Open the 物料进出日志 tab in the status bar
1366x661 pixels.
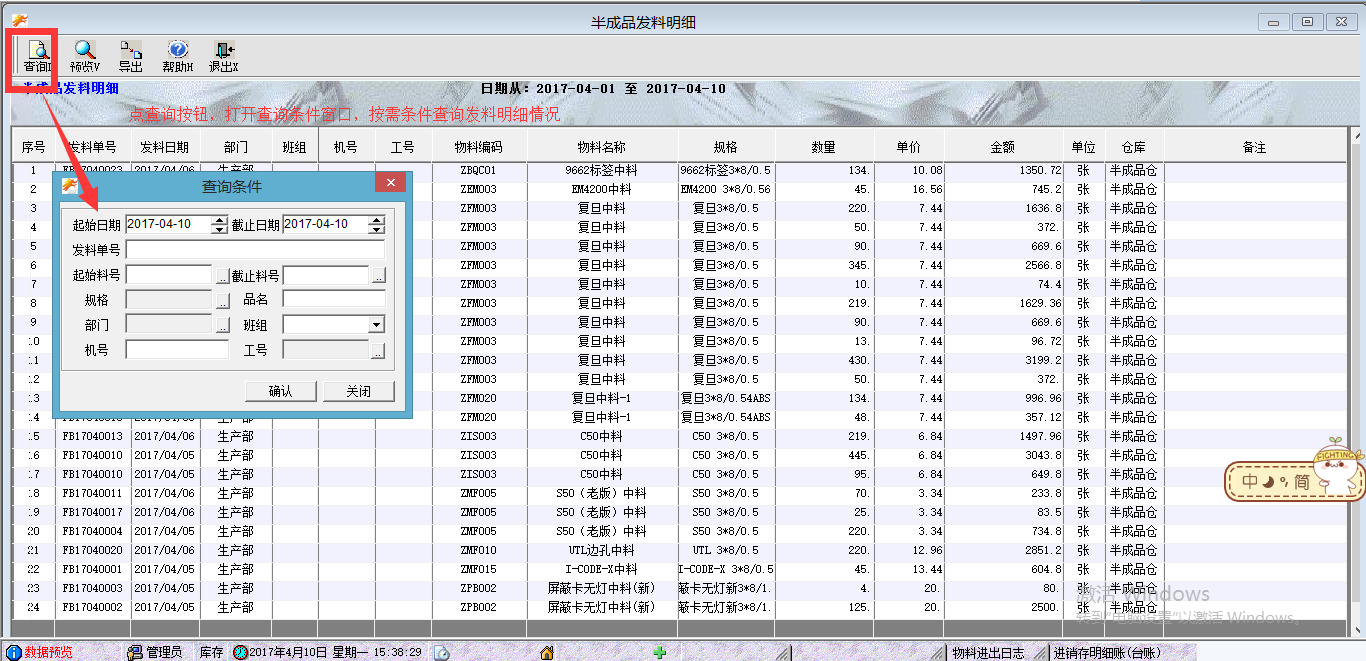tap(988, 652)
